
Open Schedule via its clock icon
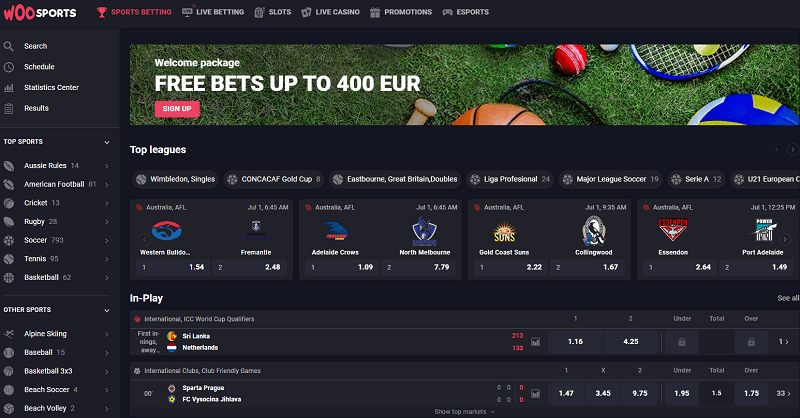[9, 67]
